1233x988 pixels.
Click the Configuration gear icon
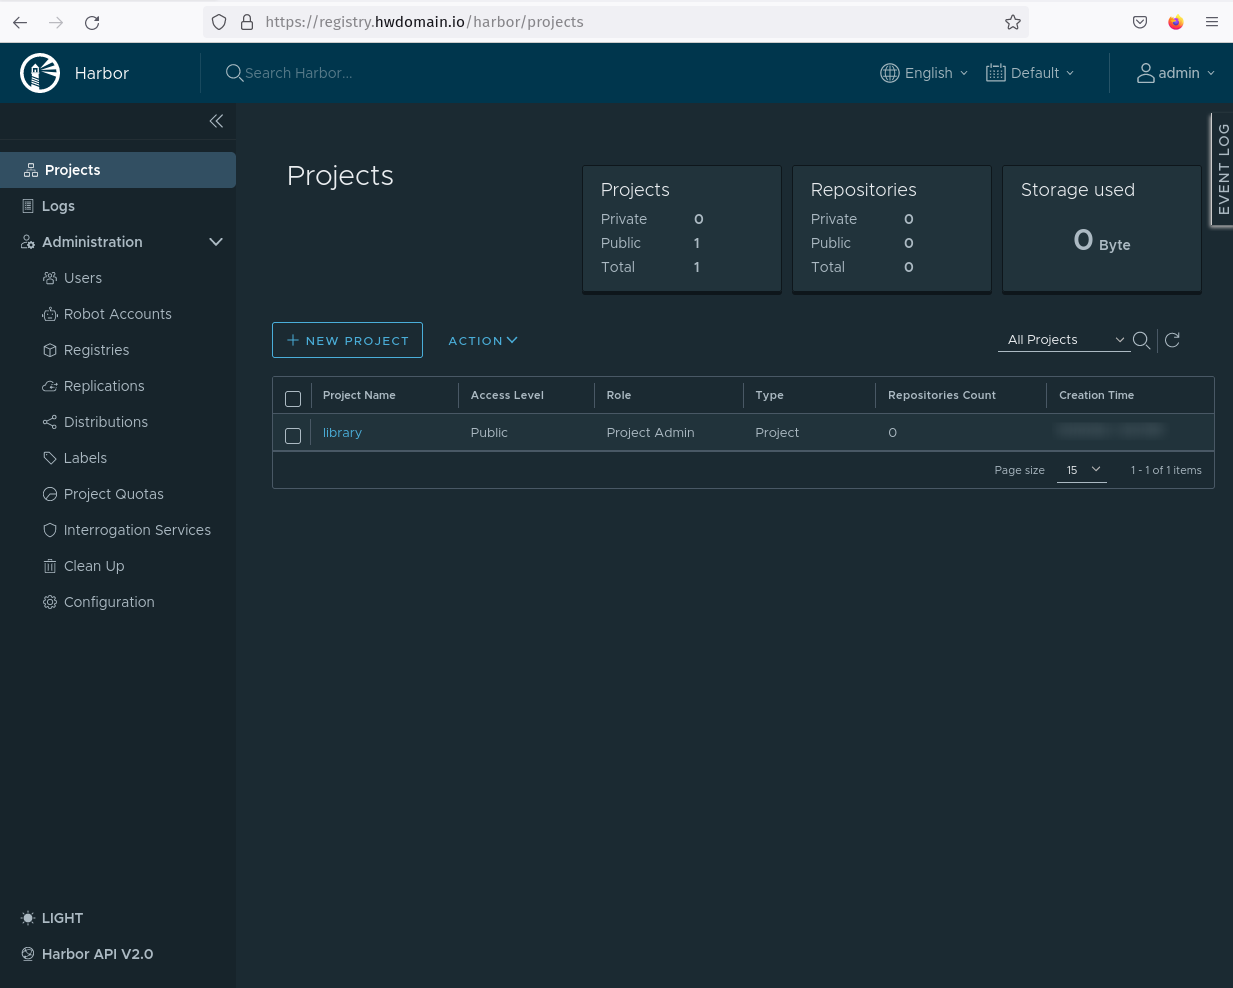50,602
